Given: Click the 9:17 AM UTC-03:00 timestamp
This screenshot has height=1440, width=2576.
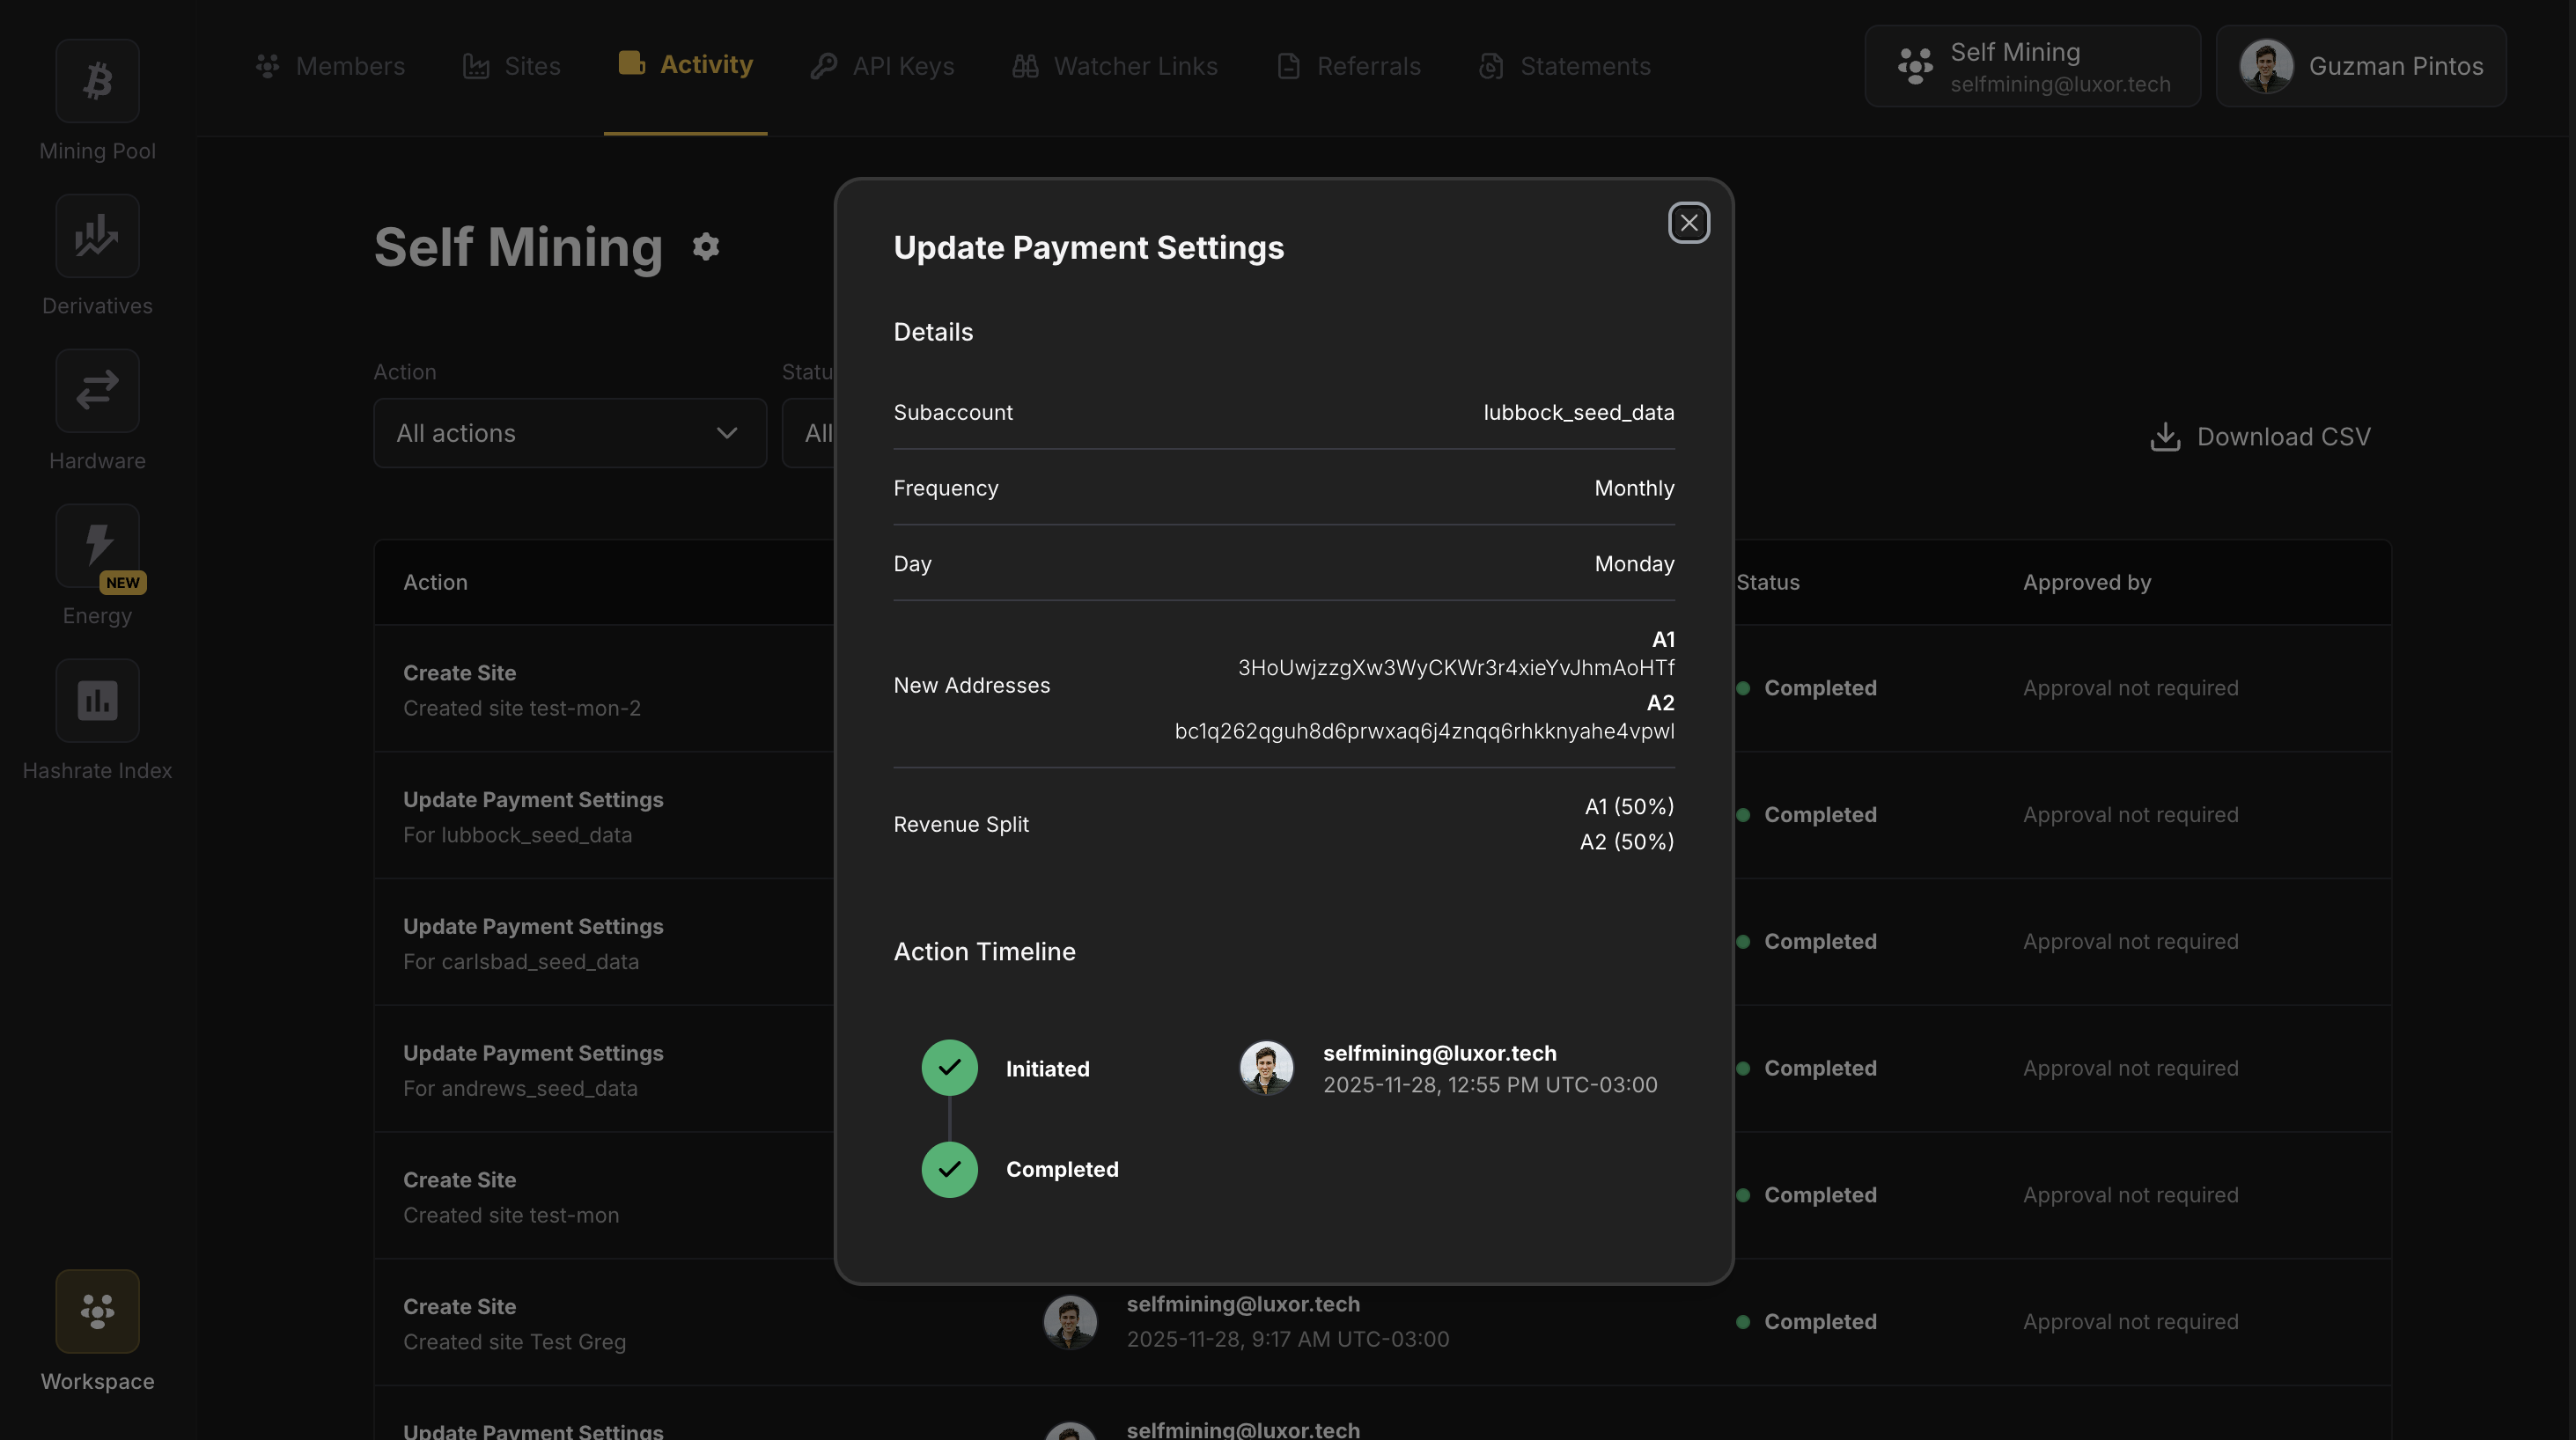Looking at the screenshot, I should pos(1288,1339).
